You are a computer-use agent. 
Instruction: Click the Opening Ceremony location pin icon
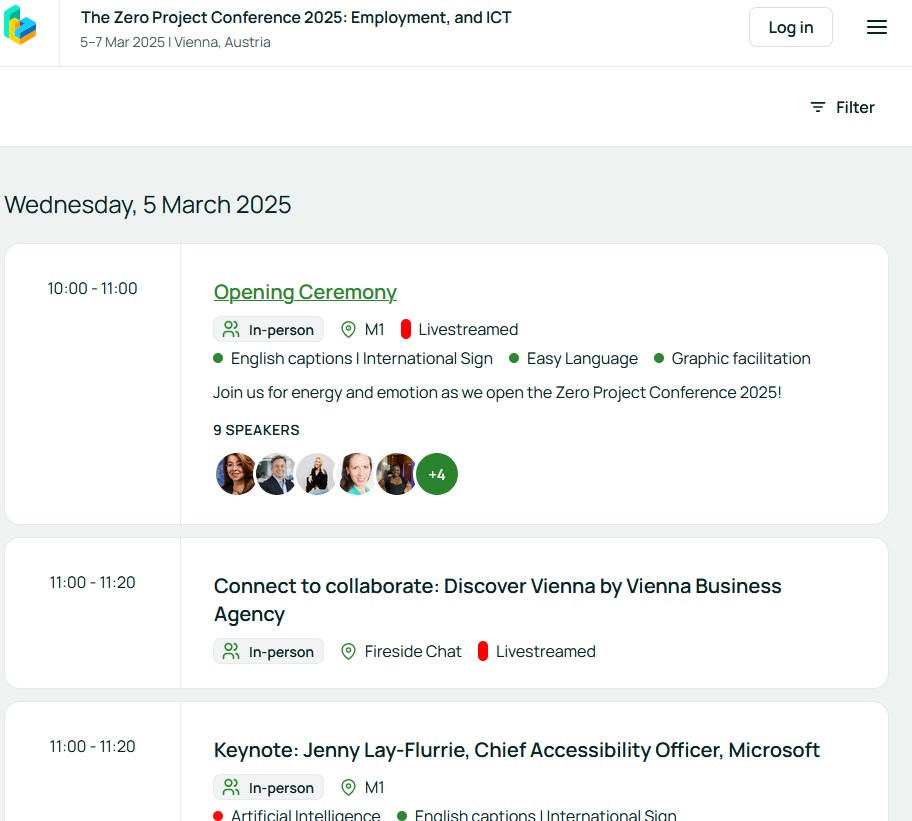point(348,330)
